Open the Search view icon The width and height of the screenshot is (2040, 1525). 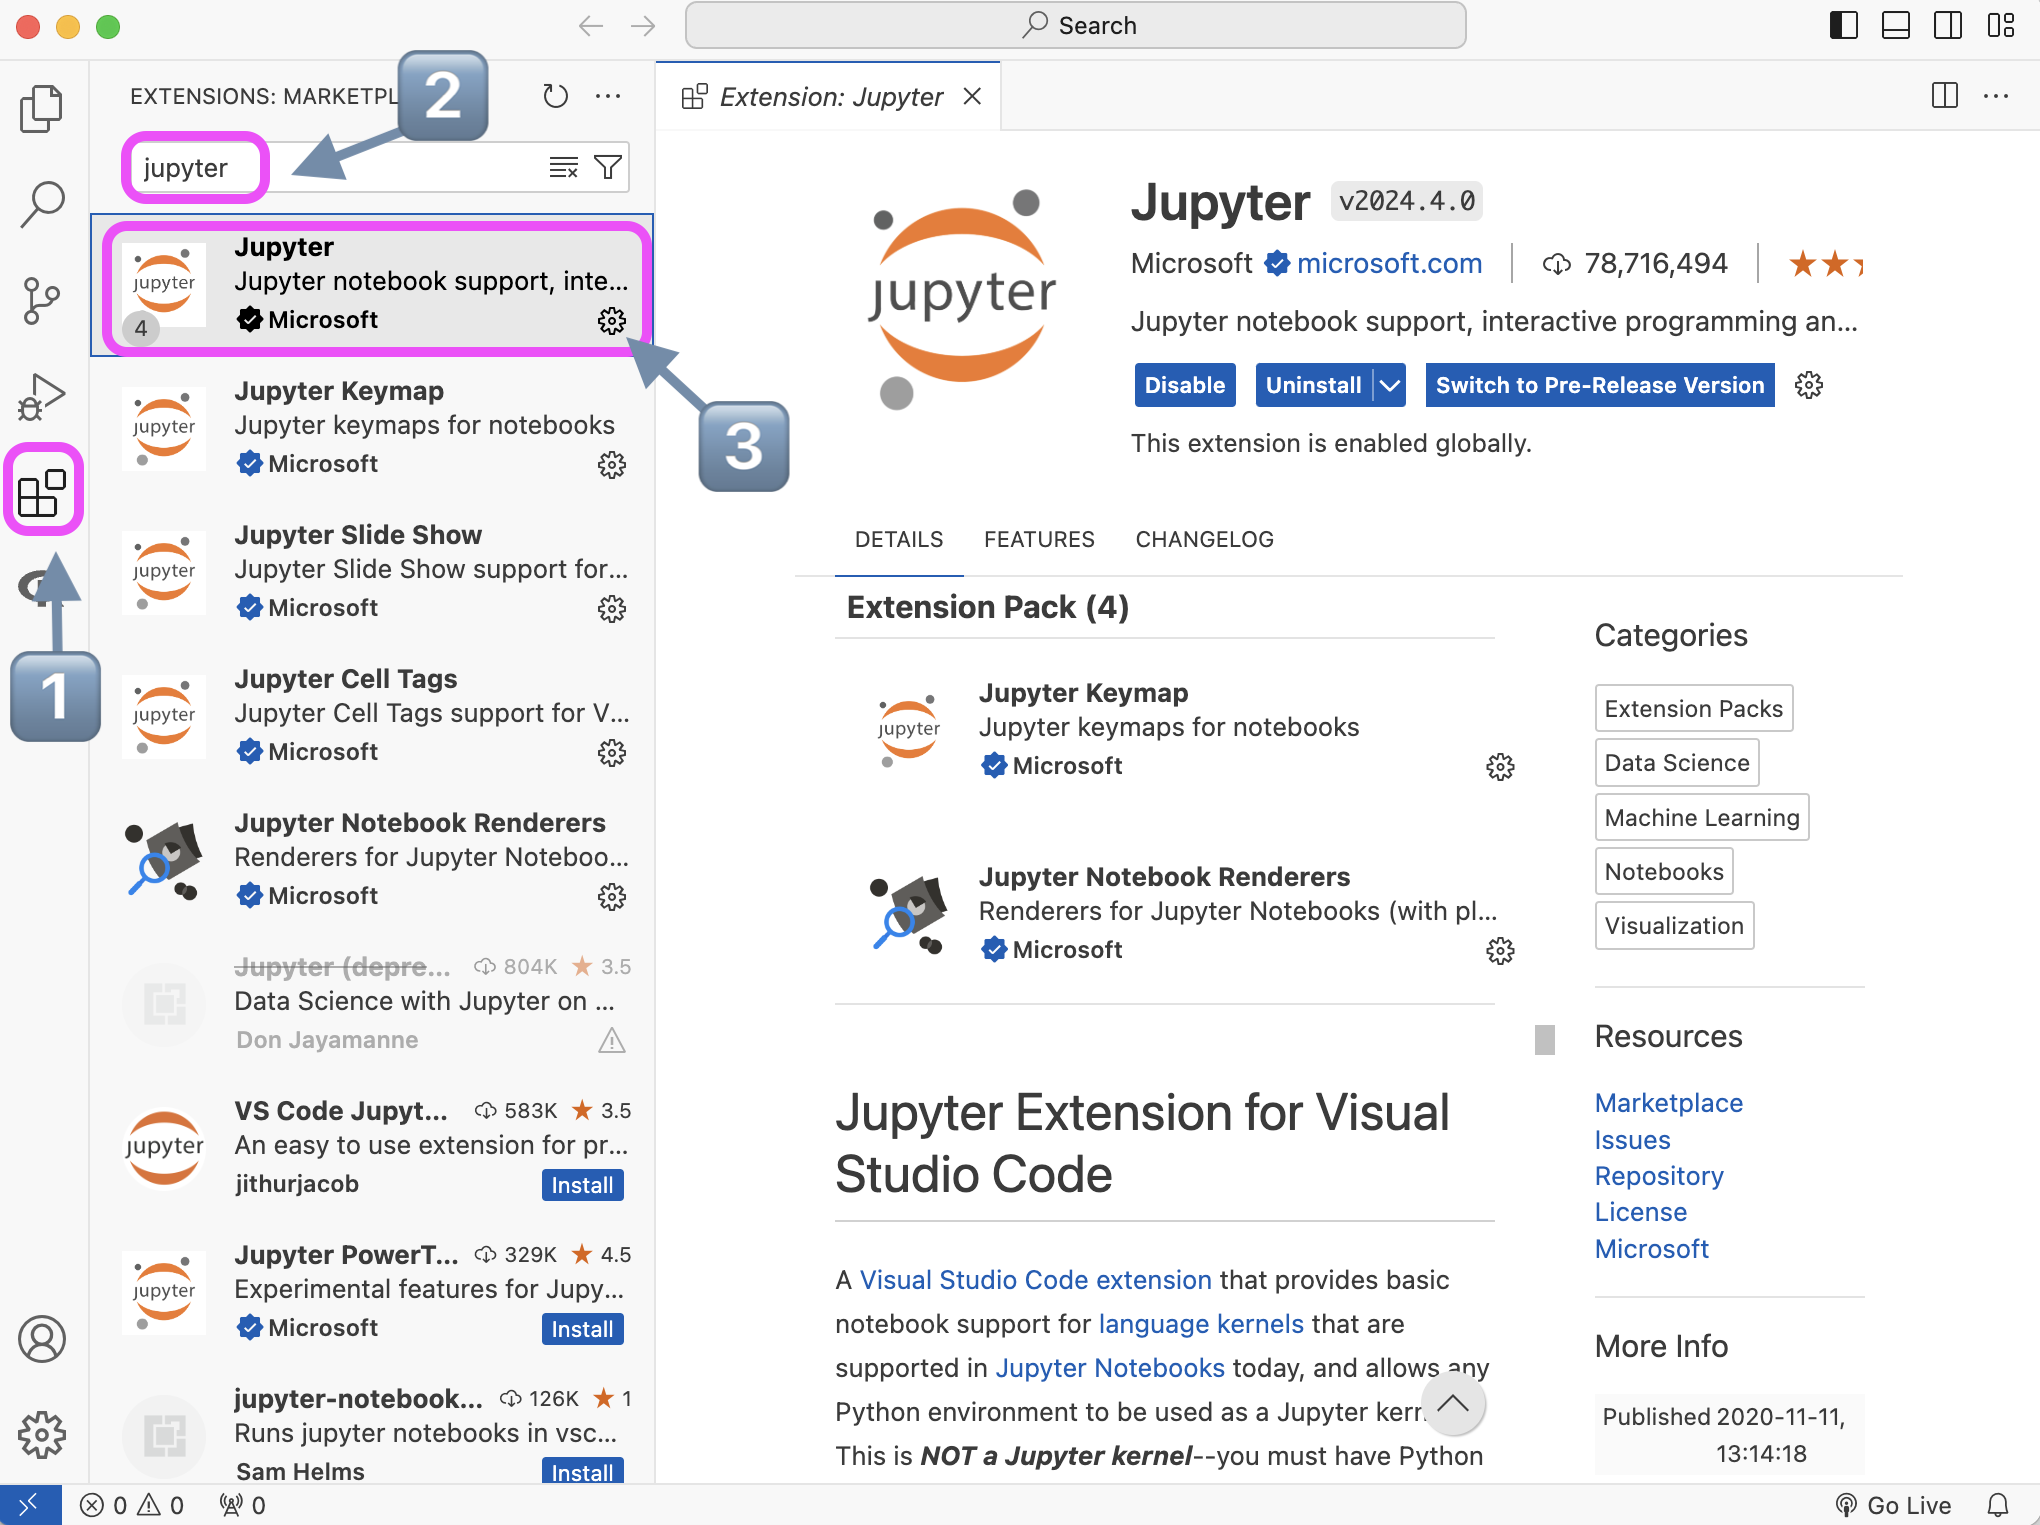[42, 203]
